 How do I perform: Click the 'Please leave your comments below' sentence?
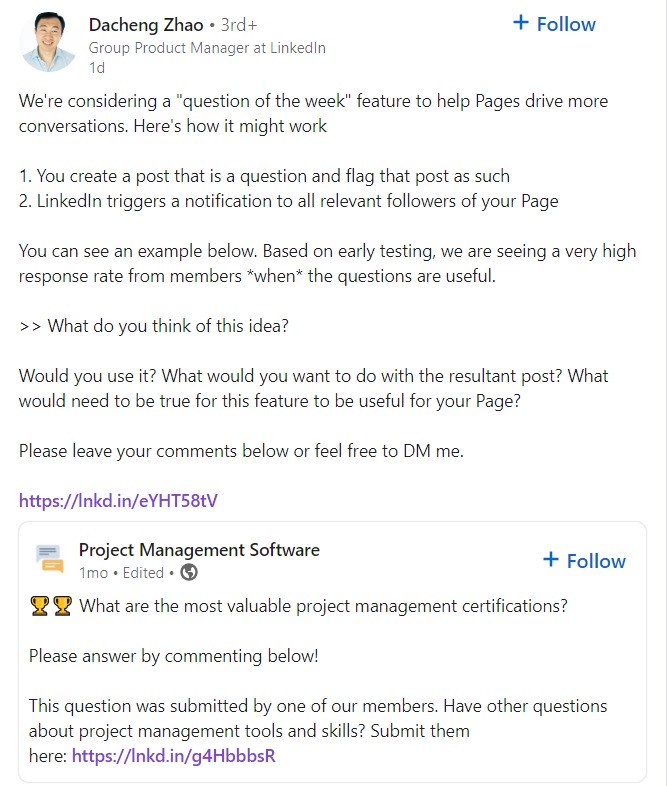point(241,451)
